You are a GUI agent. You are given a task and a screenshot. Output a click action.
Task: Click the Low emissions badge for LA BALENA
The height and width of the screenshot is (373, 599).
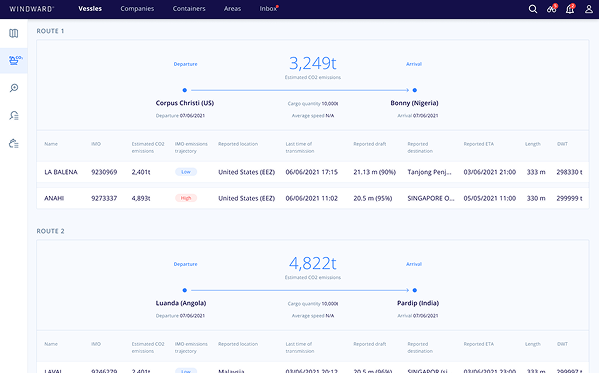(x=186, y=172)
